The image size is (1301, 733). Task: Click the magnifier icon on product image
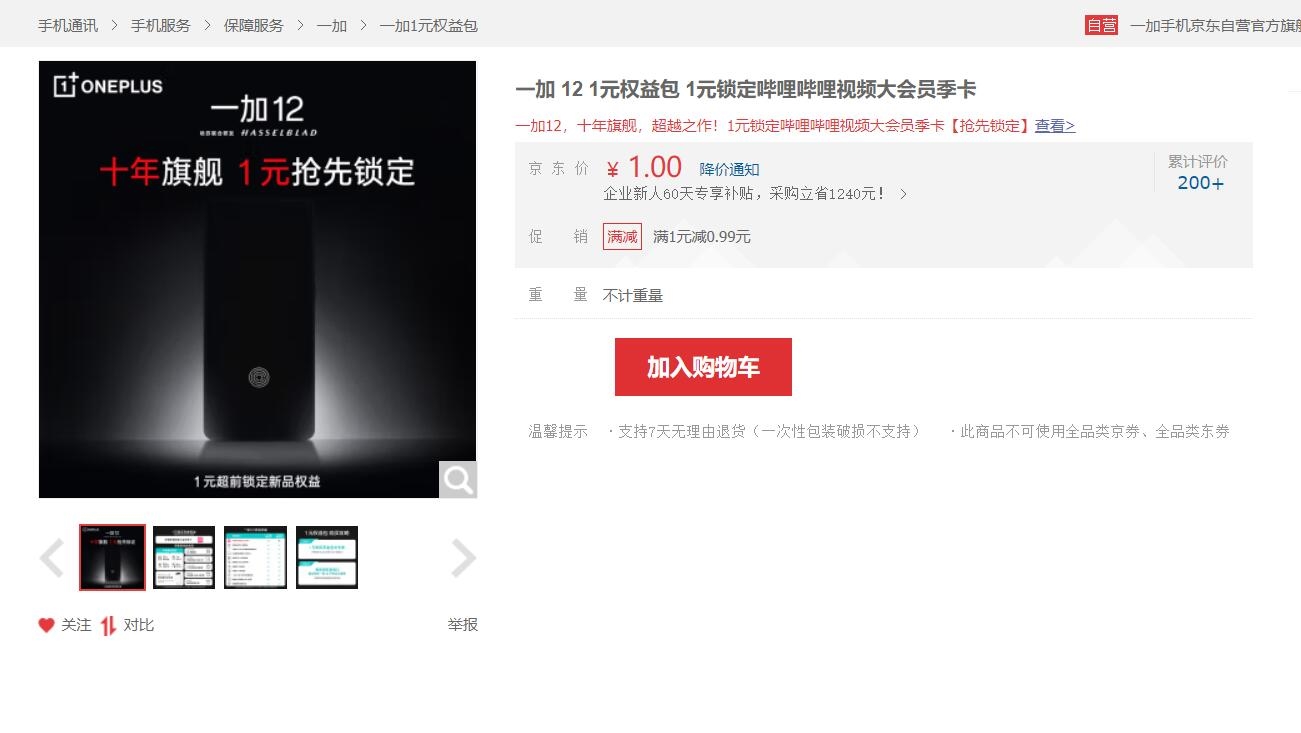[458, 480]
